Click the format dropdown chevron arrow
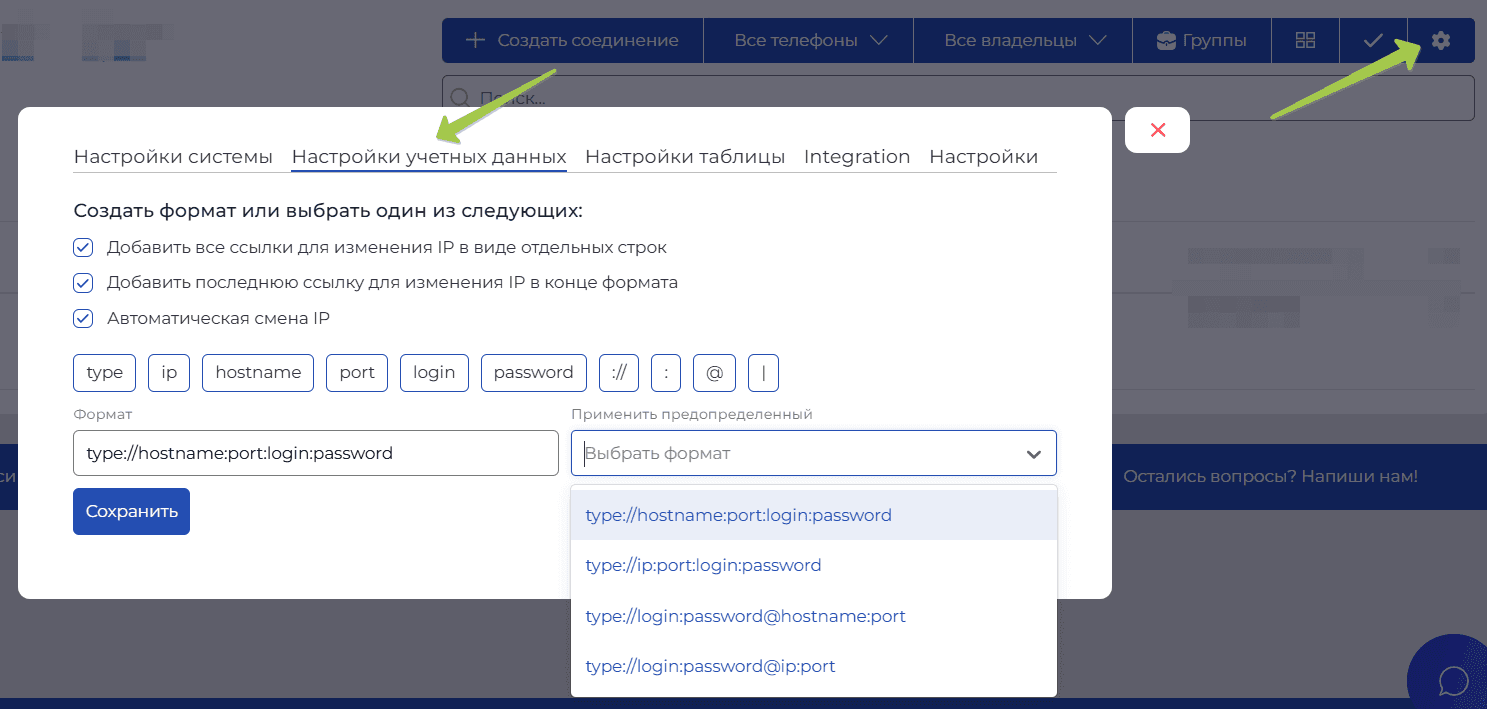The image size is (1487, 709). click(x=1034, y=454)
